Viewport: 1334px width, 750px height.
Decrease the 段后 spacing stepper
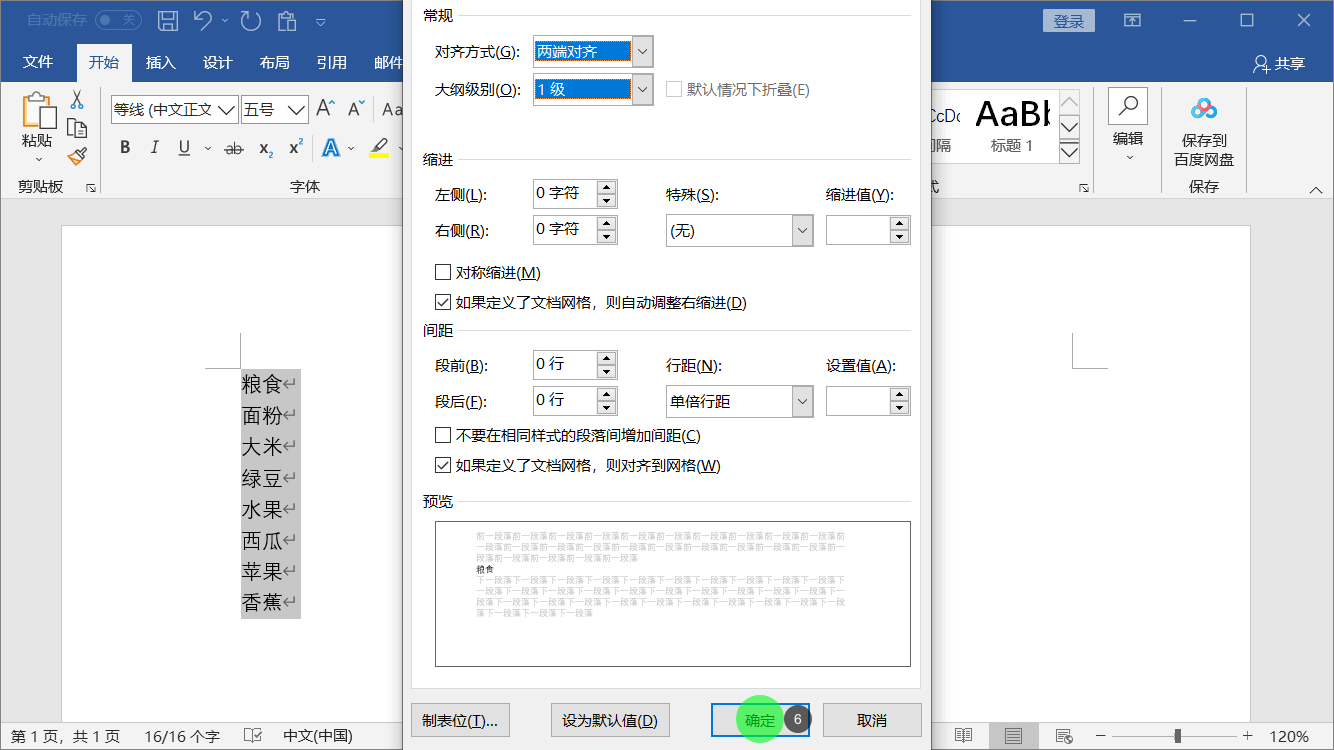[606, 408]
